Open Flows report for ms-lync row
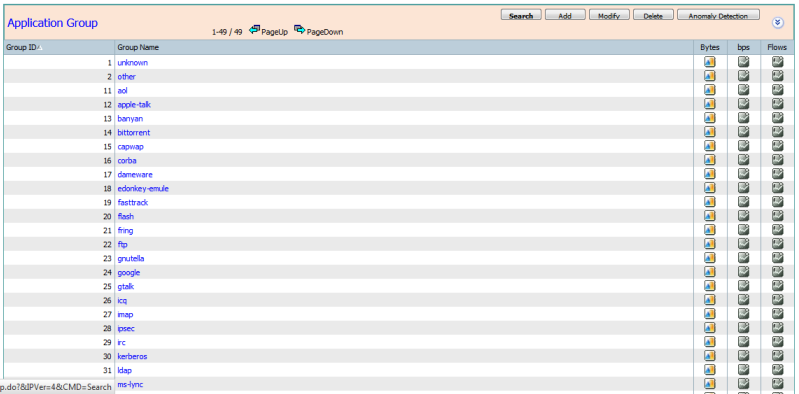799x394 pixels. (x=777, y=384)
